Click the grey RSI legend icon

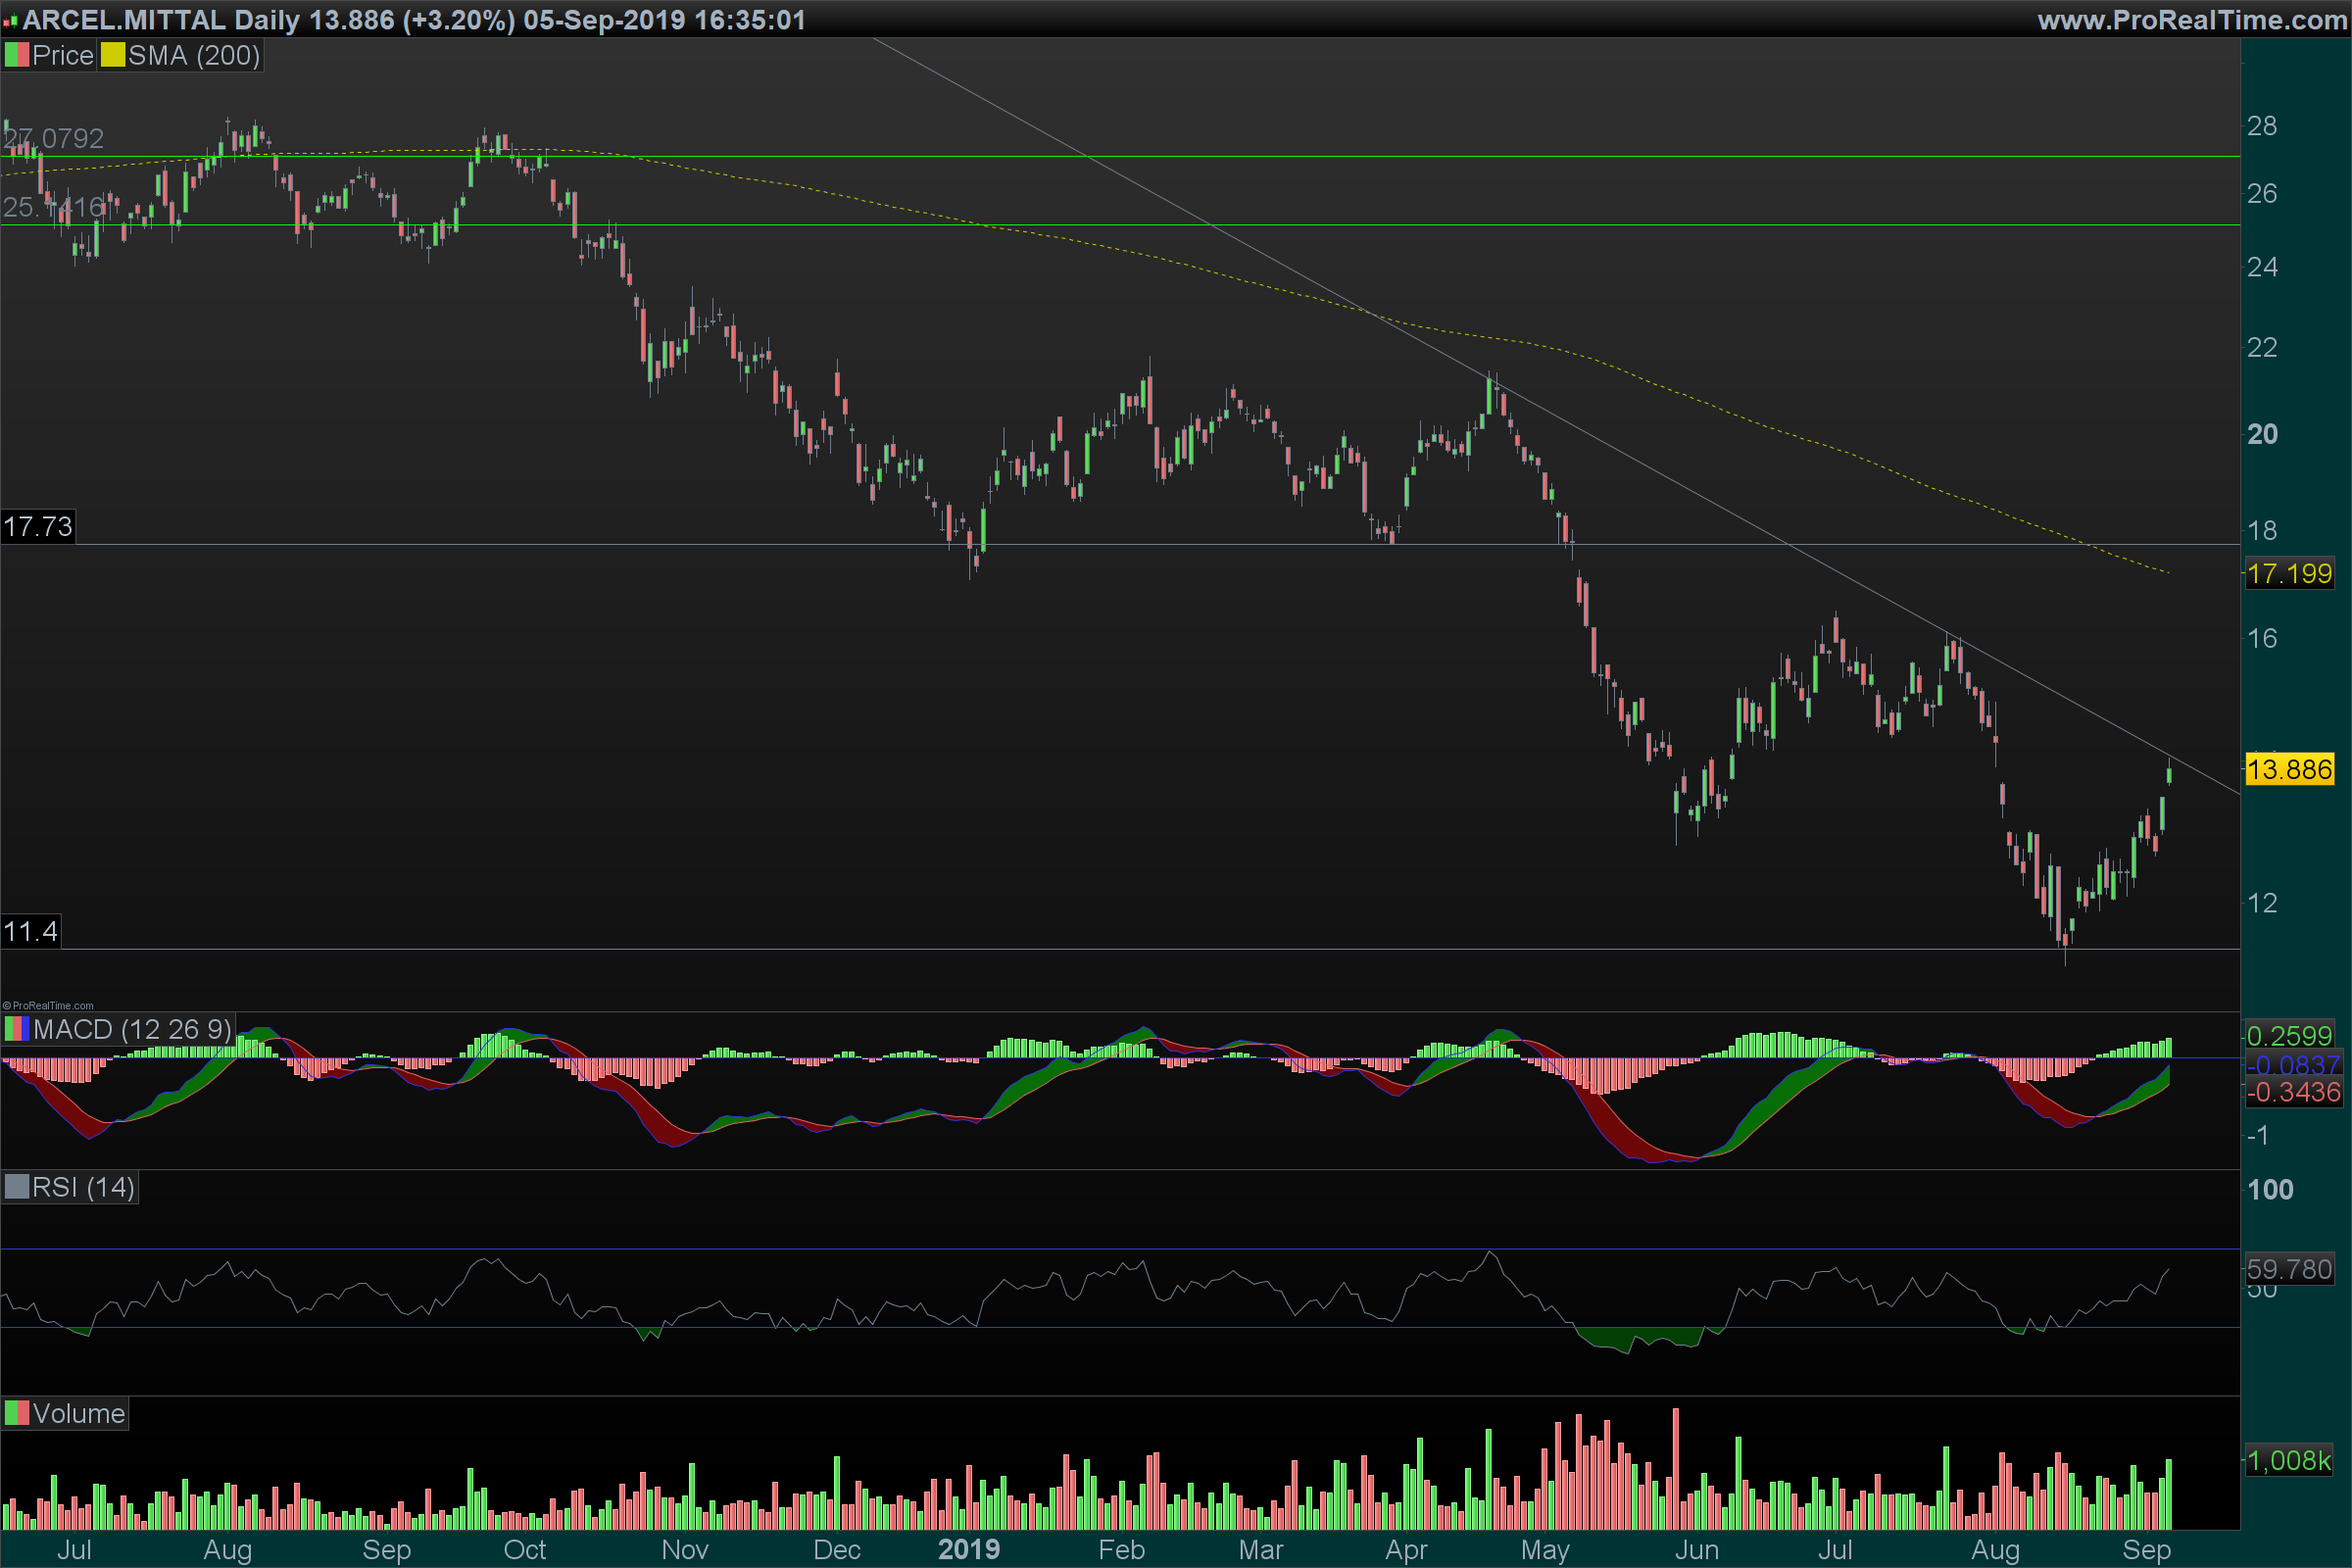tap(16, 1187)
